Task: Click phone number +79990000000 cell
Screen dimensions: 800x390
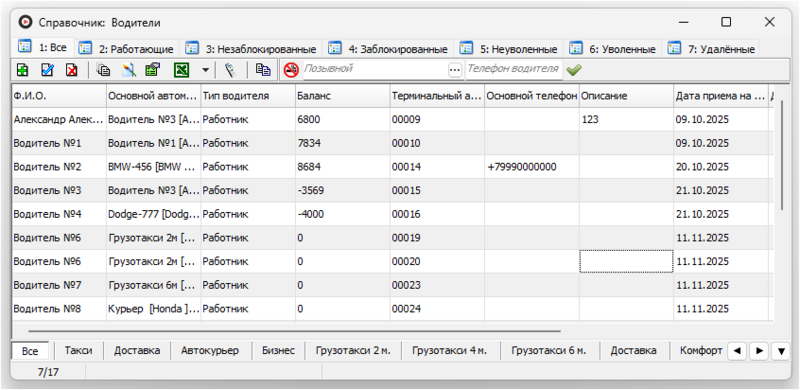Action: 532,167
